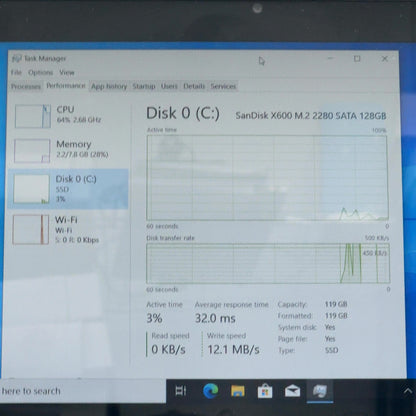Switch to the App history tab
The height and width of the screenshot is (416, 416).
[x=109, y=87]
